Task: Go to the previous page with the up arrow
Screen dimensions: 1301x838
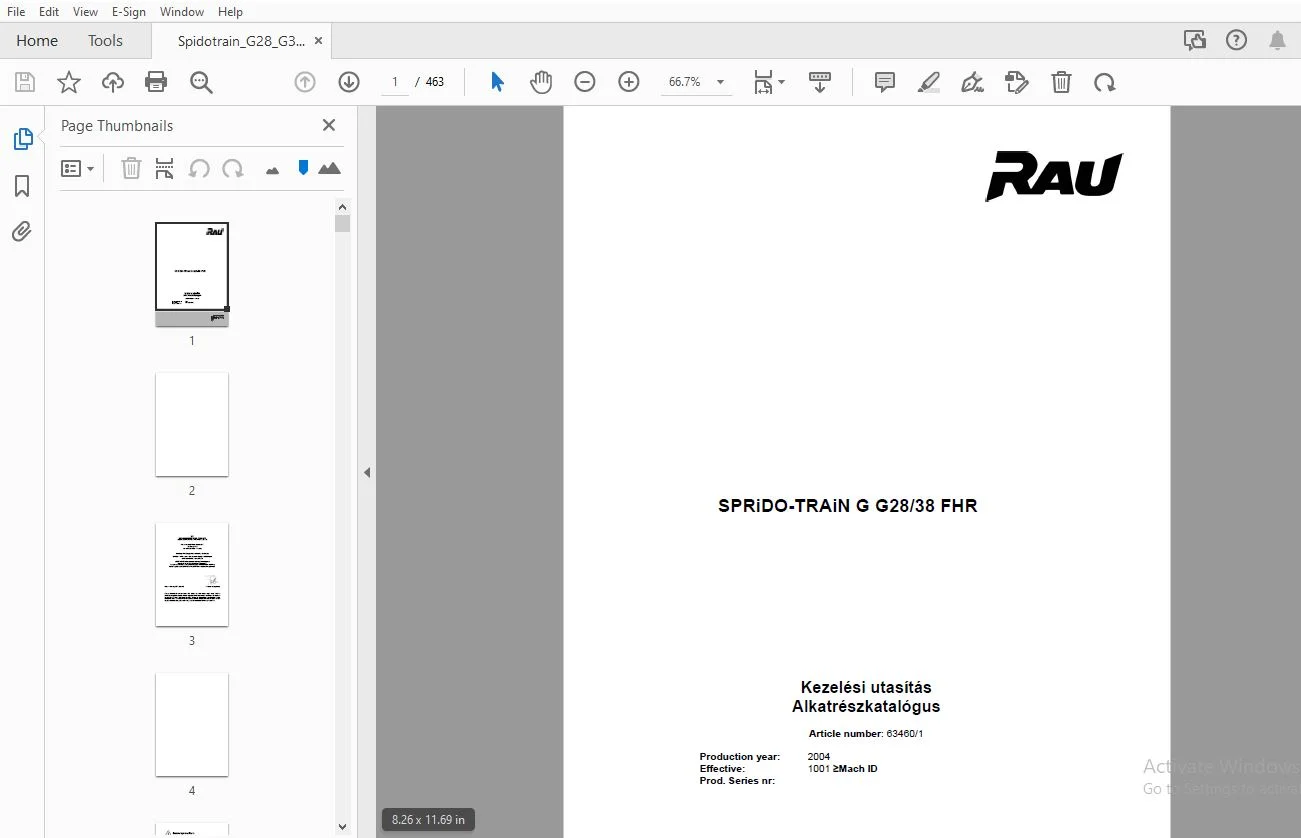Action: coord(305,82)
